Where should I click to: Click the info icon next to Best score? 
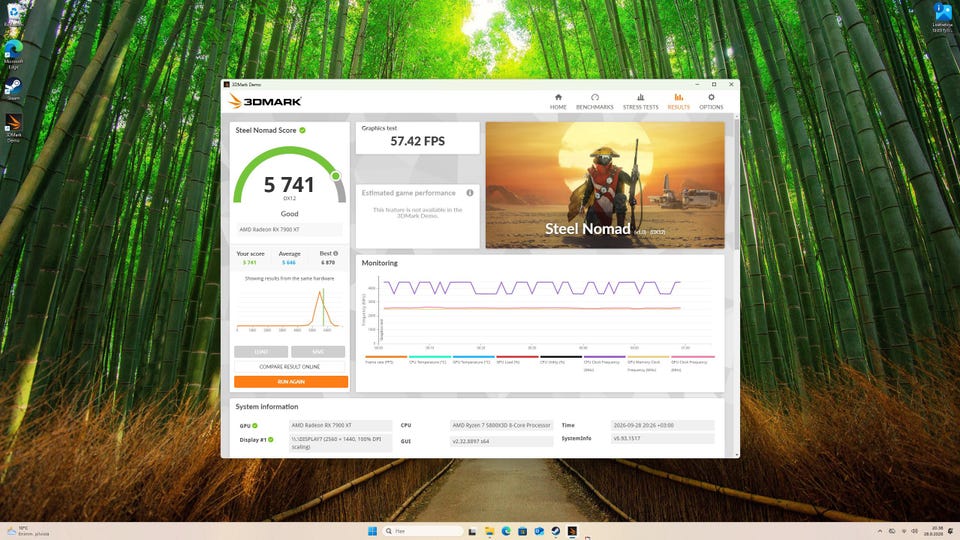click(336, 253)
